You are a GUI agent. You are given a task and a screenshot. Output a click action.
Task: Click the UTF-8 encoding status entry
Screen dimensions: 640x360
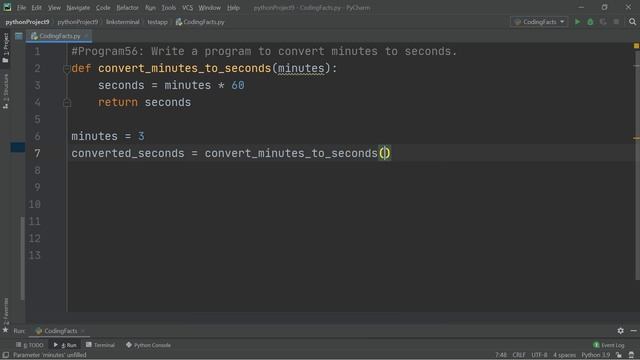pos(539,355)
